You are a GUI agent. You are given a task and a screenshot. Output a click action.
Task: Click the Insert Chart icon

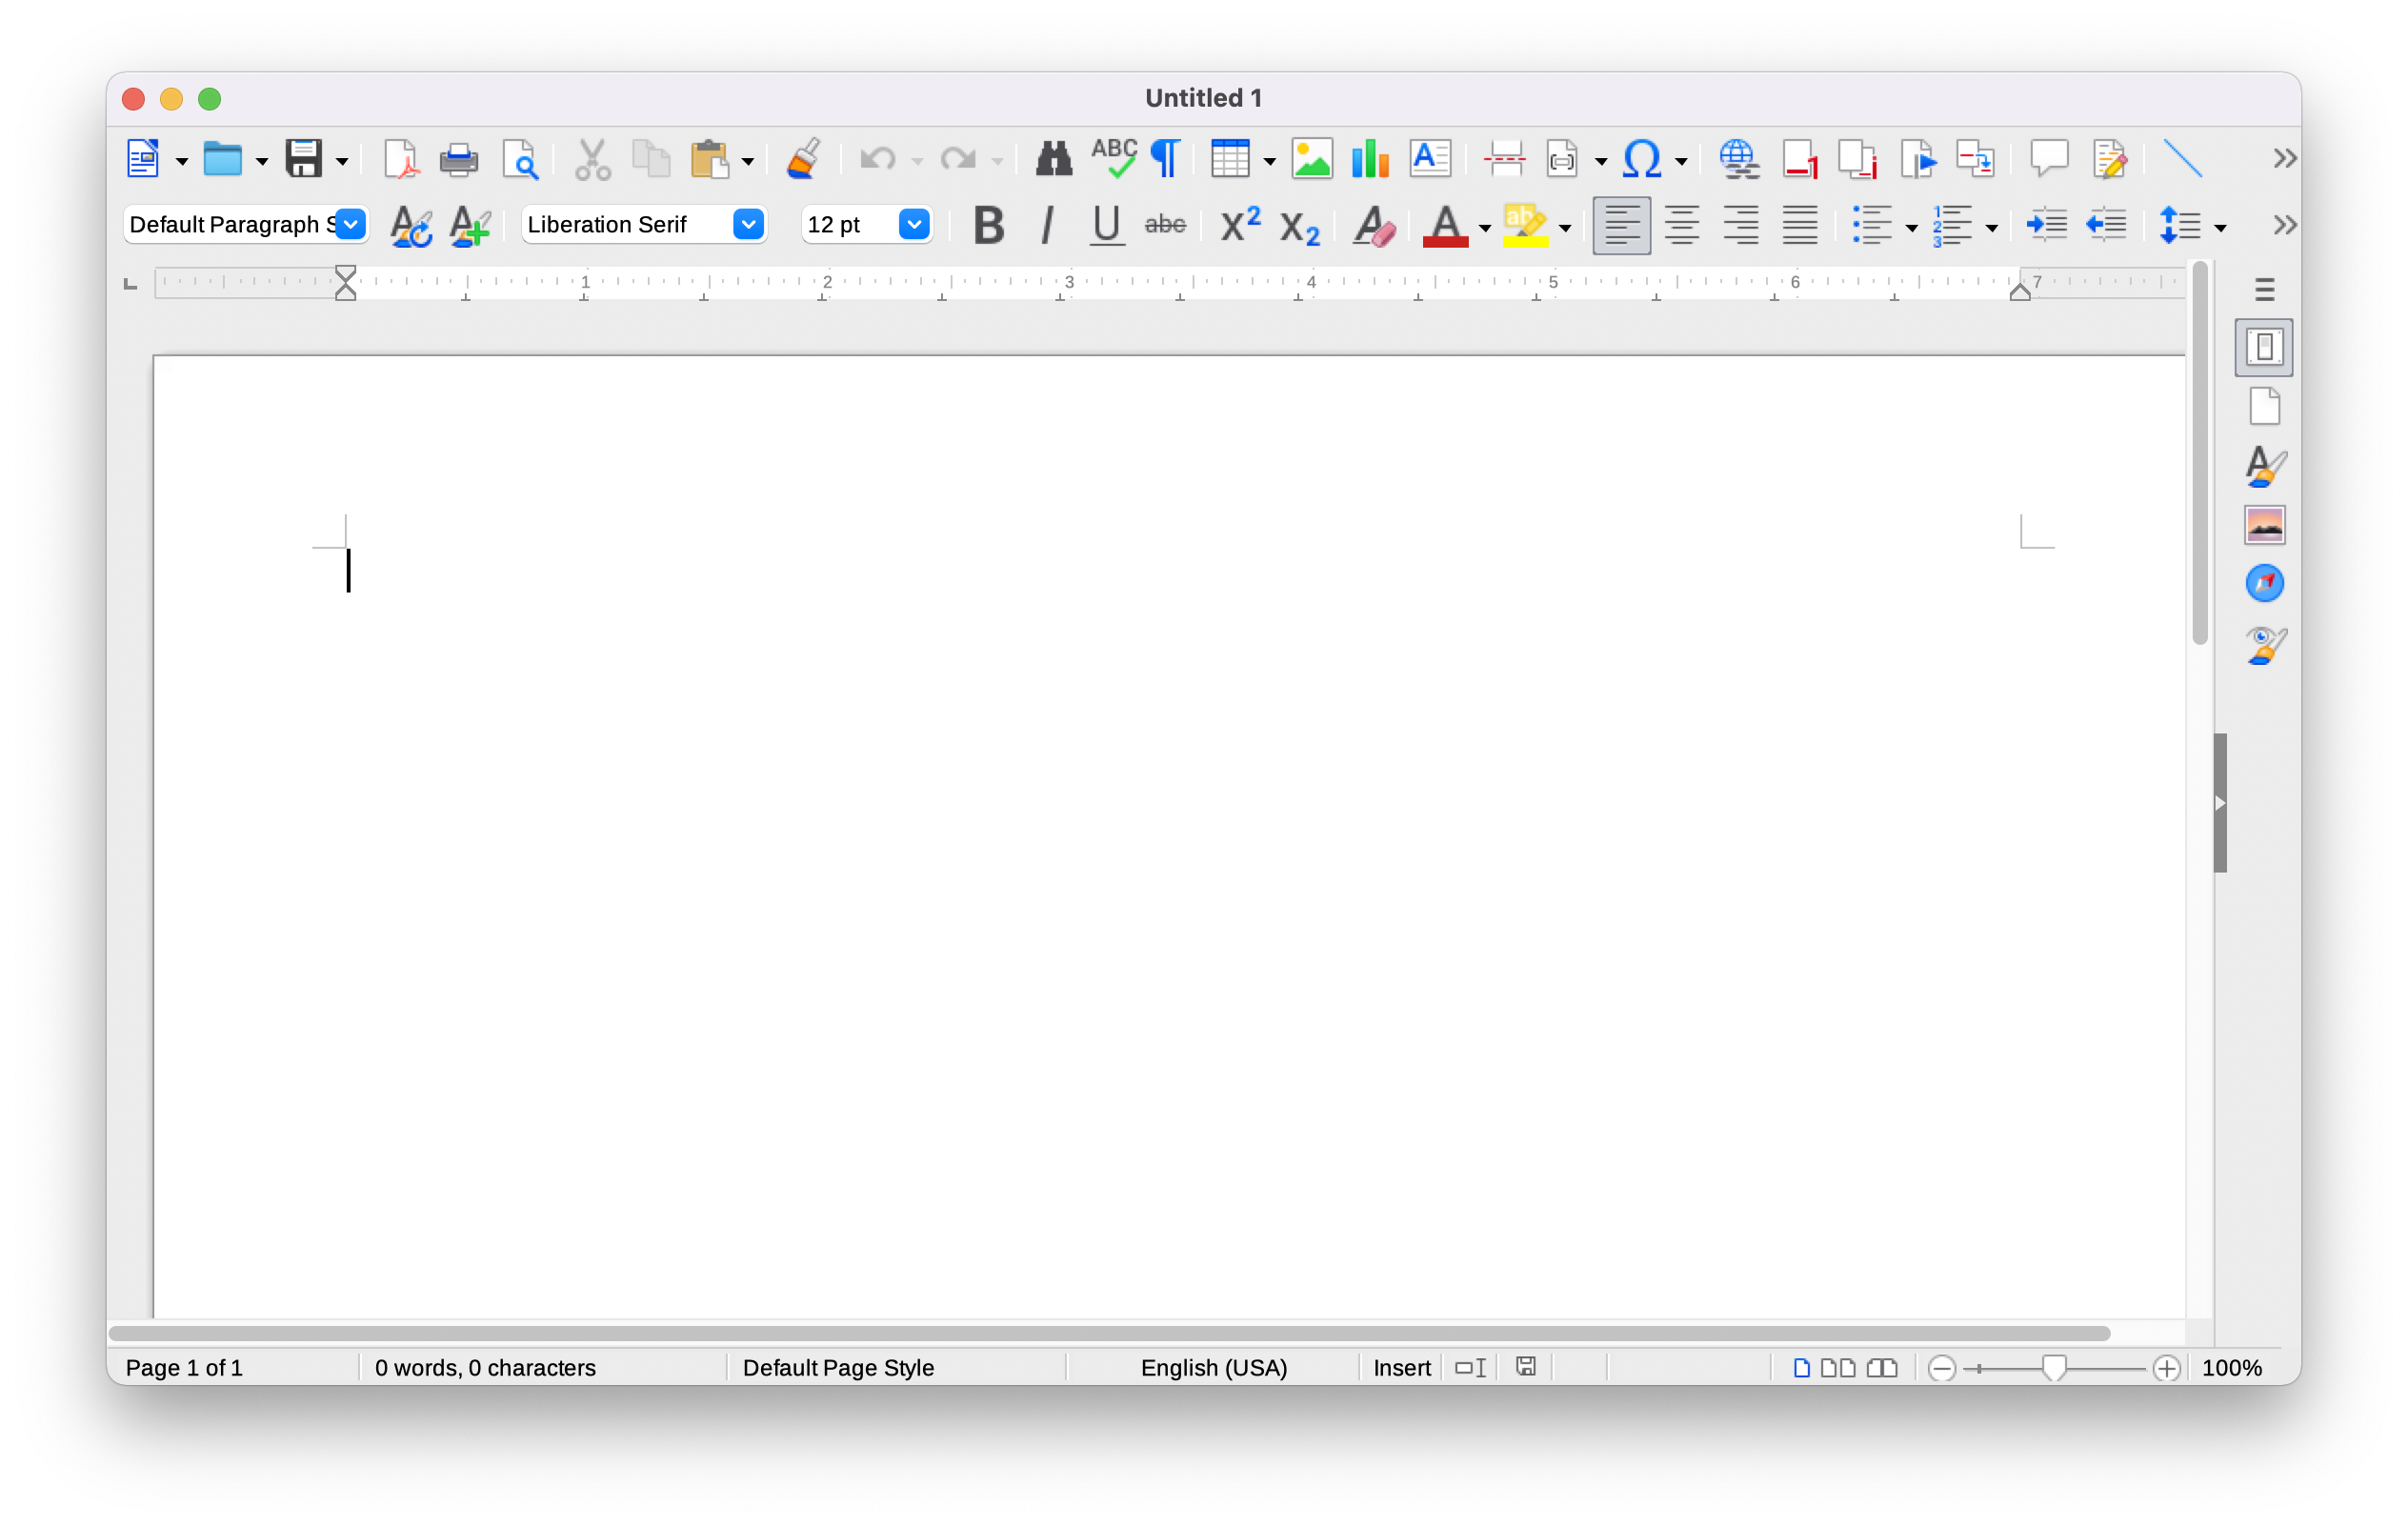(1369, 160)
